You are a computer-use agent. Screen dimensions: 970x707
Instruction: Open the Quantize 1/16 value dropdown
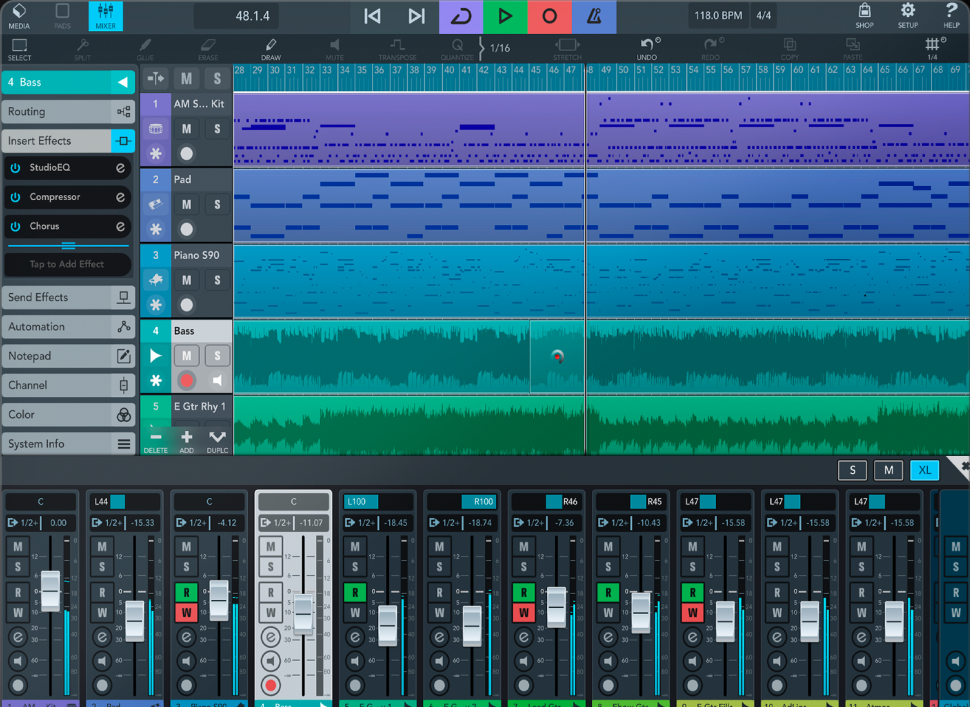[500, 48]
